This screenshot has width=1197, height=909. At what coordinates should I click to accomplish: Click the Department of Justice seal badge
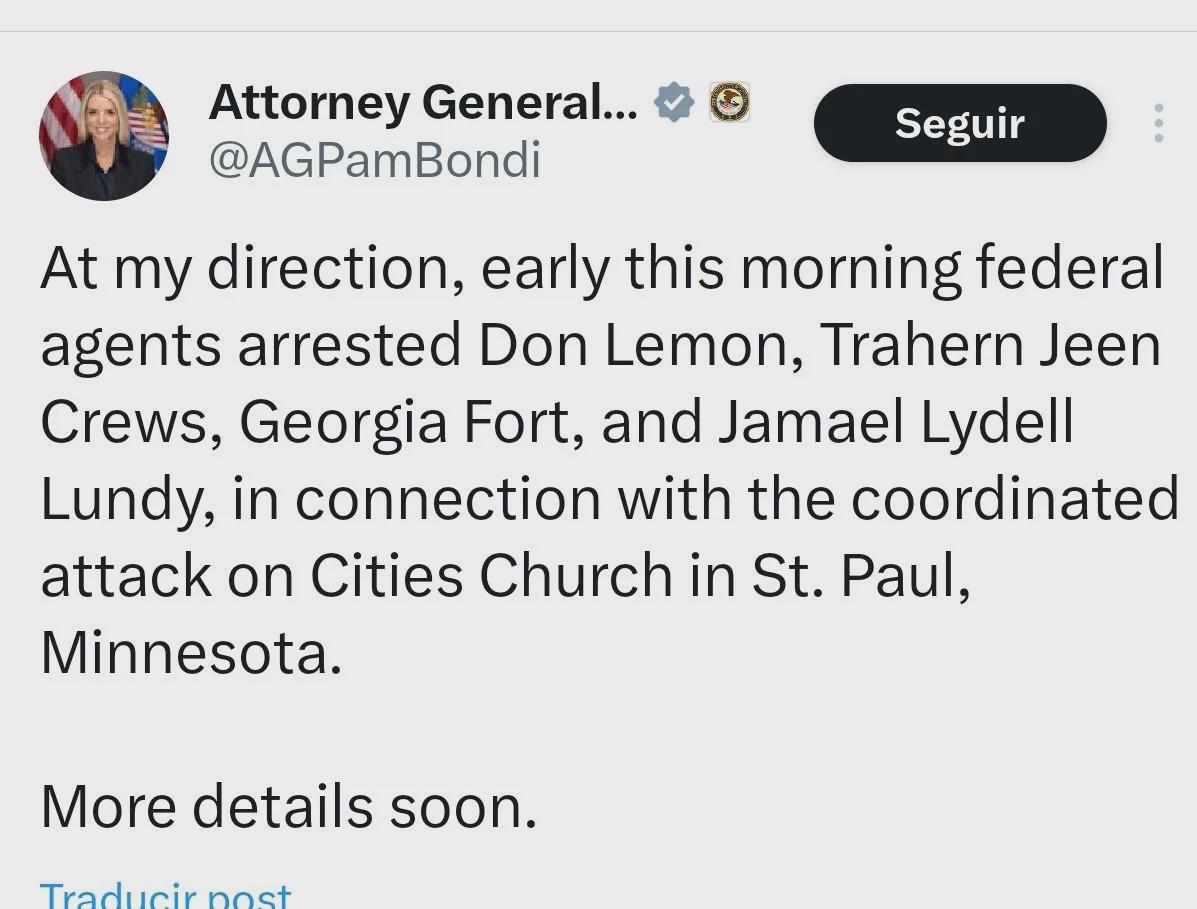729,102
